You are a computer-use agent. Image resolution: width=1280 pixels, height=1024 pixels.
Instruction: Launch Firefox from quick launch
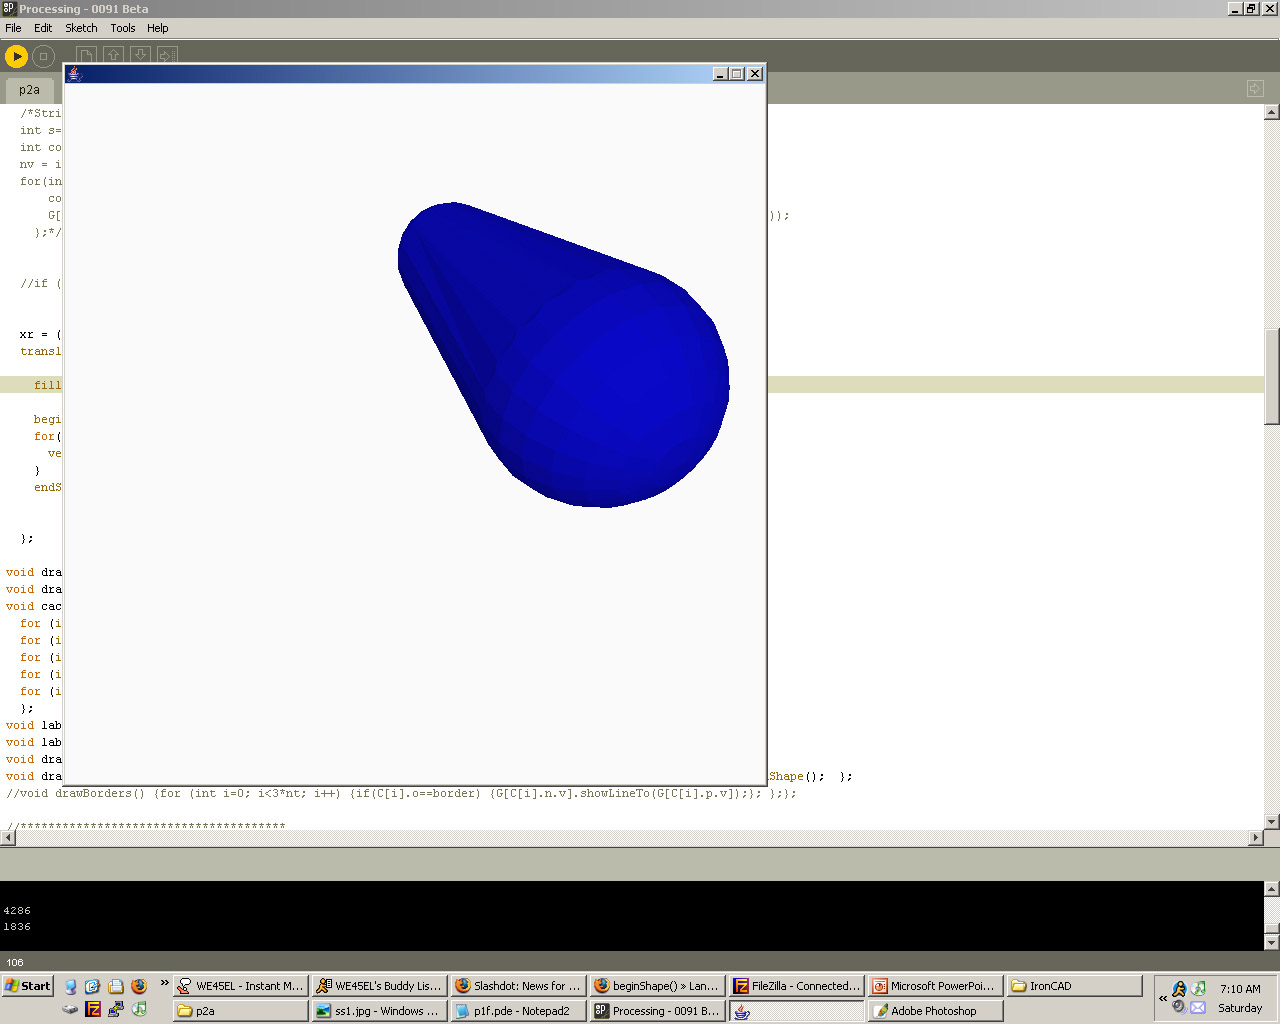coord(139,986)
